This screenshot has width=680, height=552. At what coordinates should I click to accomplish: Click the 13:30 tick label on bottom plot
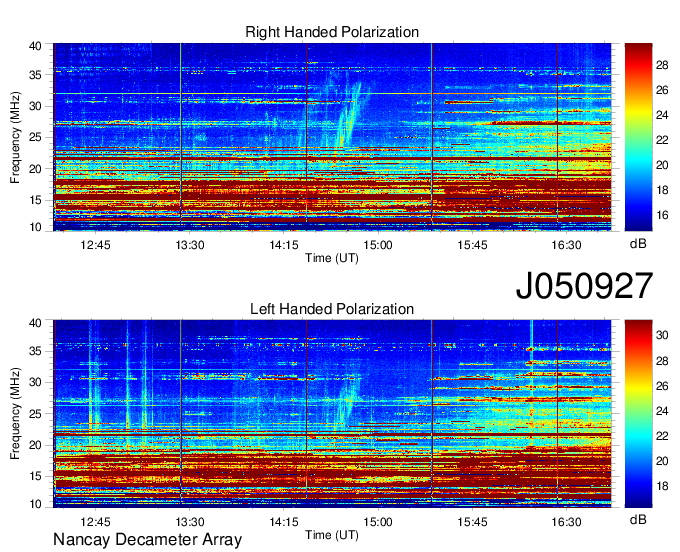pyautogui.click(x=190, y=522)
